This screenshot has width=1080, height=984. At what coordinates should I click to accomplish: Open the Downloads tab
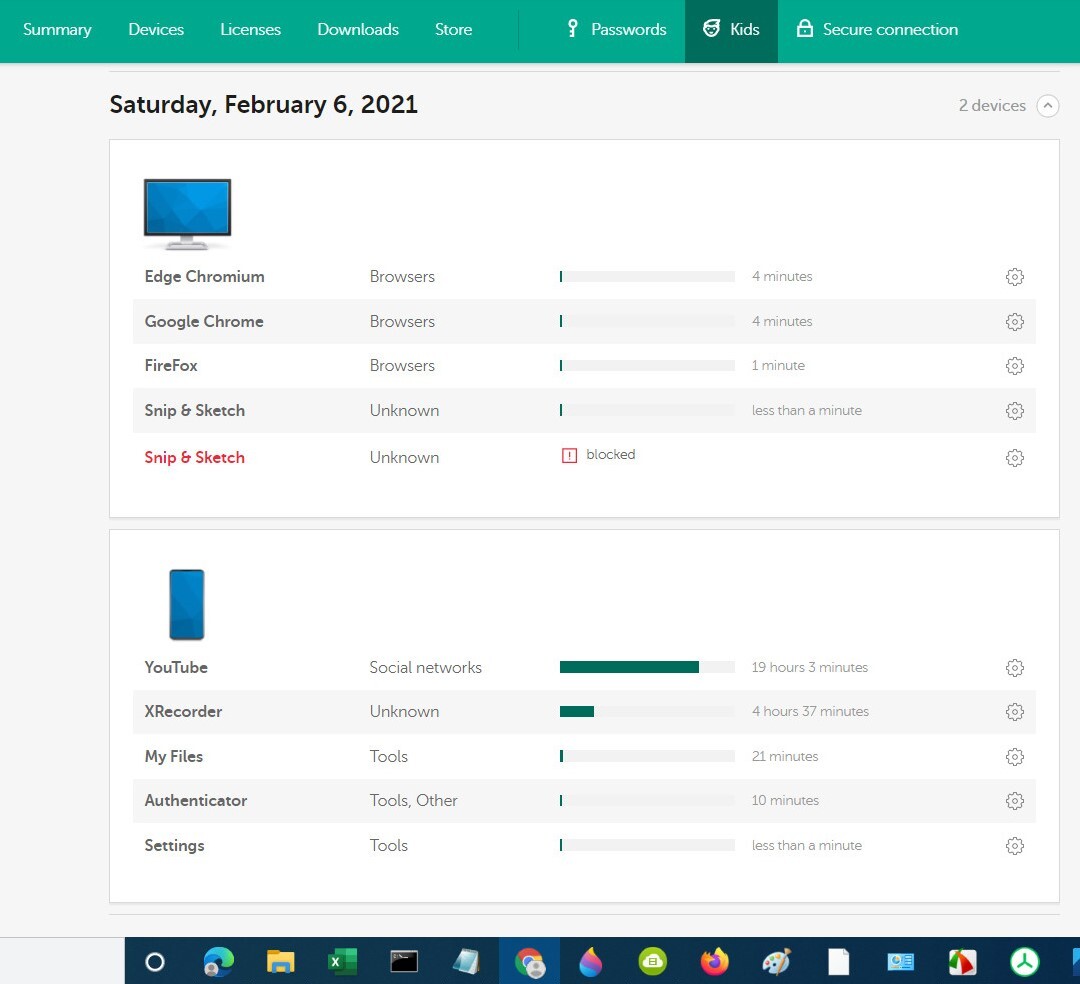coord(357,30)
